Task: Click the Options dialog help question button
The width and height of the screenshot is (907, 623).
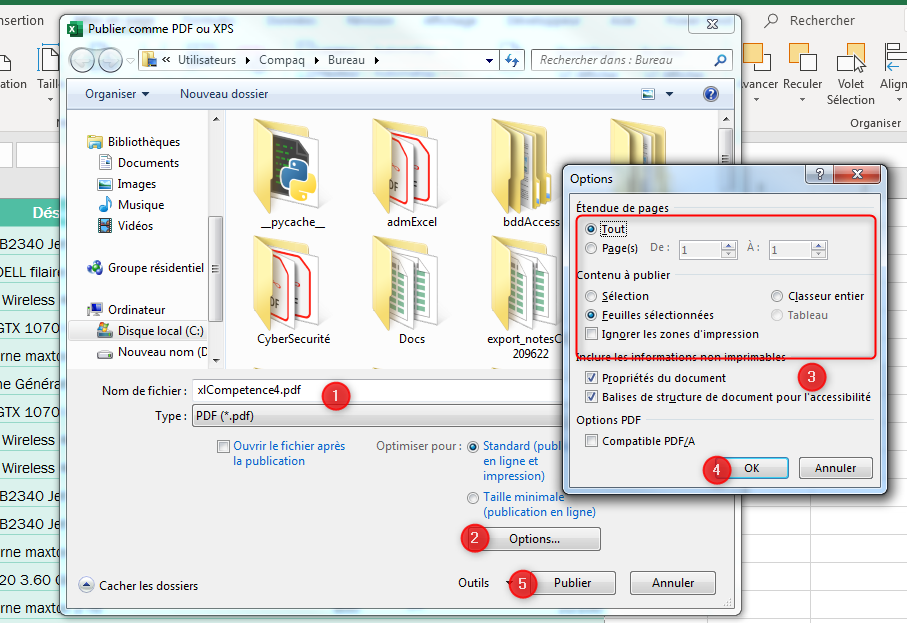Action: coord(820,174)
